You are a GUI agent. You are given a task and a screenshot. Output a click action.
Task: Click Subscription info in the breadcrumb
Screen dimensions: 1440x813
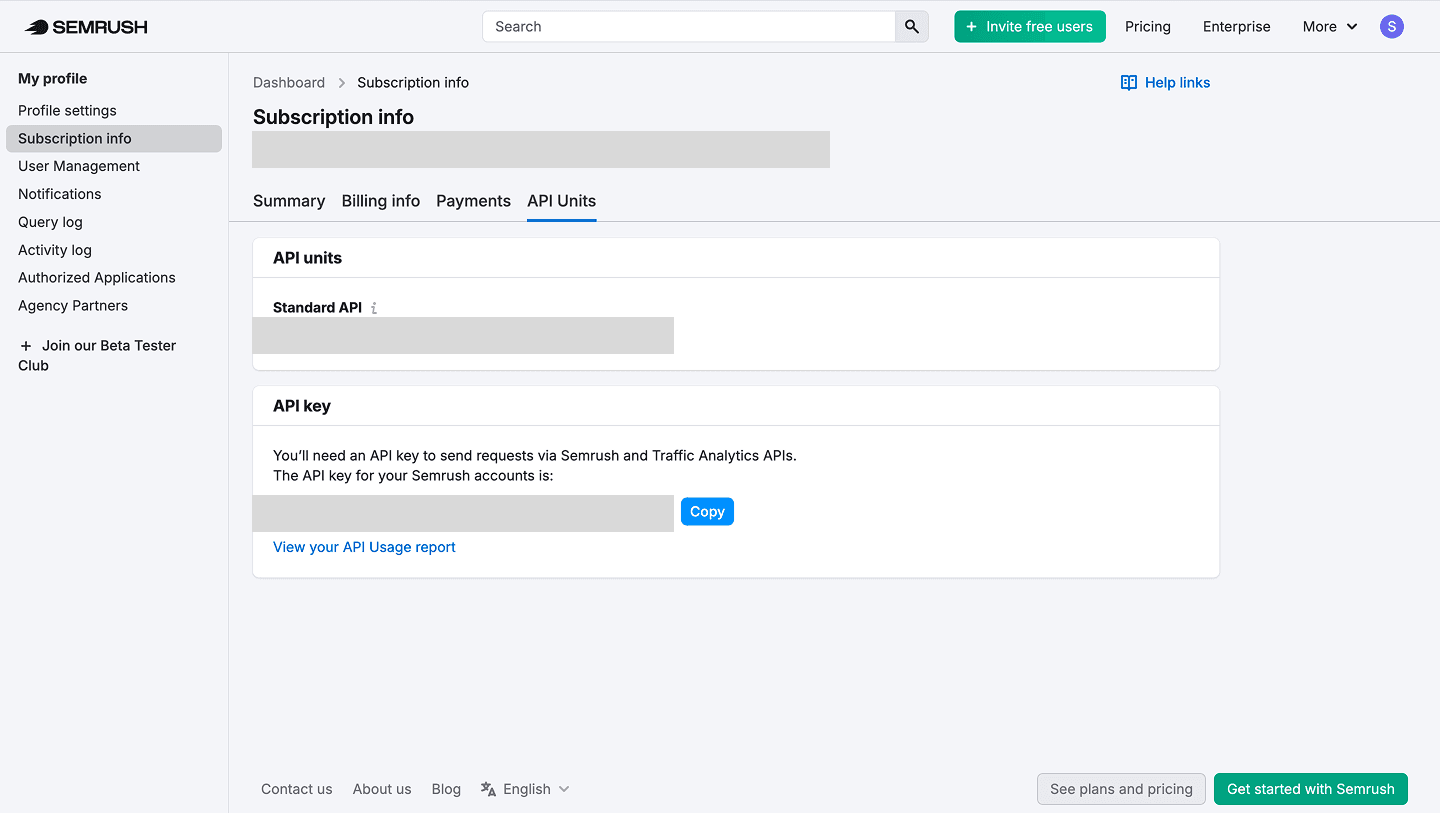[x=413, y=83]
